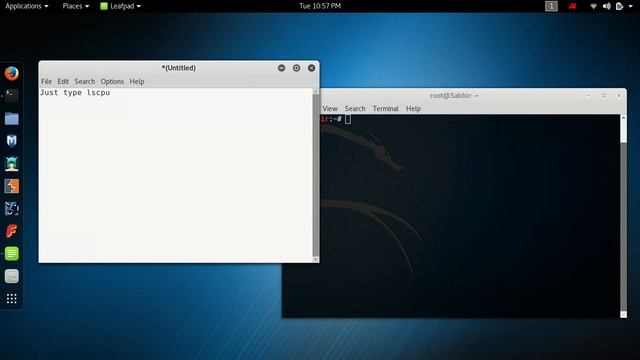This screenshot has width=640, height=360.
Task: Click the red recording icon in top bar
Action: pyautogui.click(x=572, y=6)
